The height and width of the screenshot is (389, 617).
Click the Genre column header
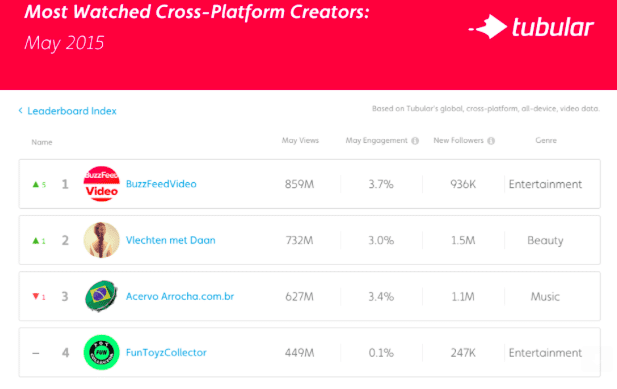coord(546,140)
